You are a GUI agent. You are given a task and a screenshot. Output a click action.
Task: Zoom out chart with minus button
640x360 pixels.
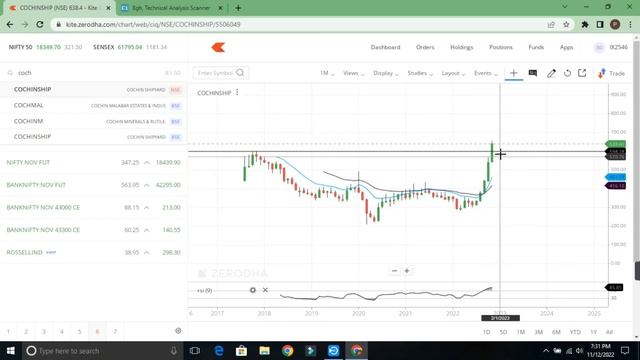click(x=394, y=271)
